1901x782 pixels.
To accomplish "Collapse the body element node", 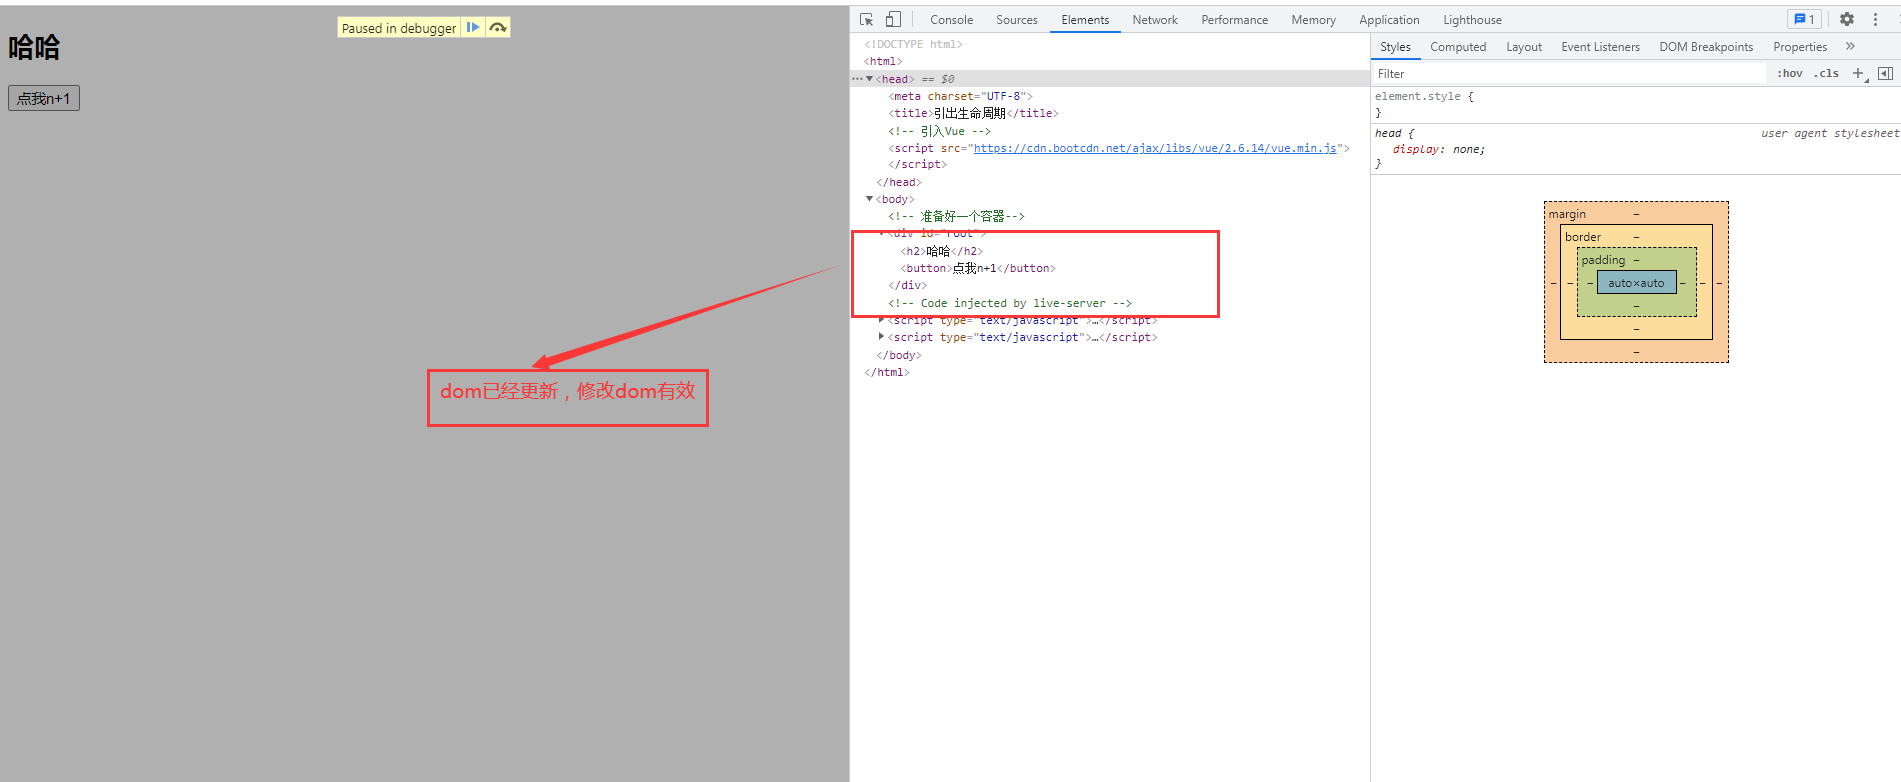I will [869, 198].
